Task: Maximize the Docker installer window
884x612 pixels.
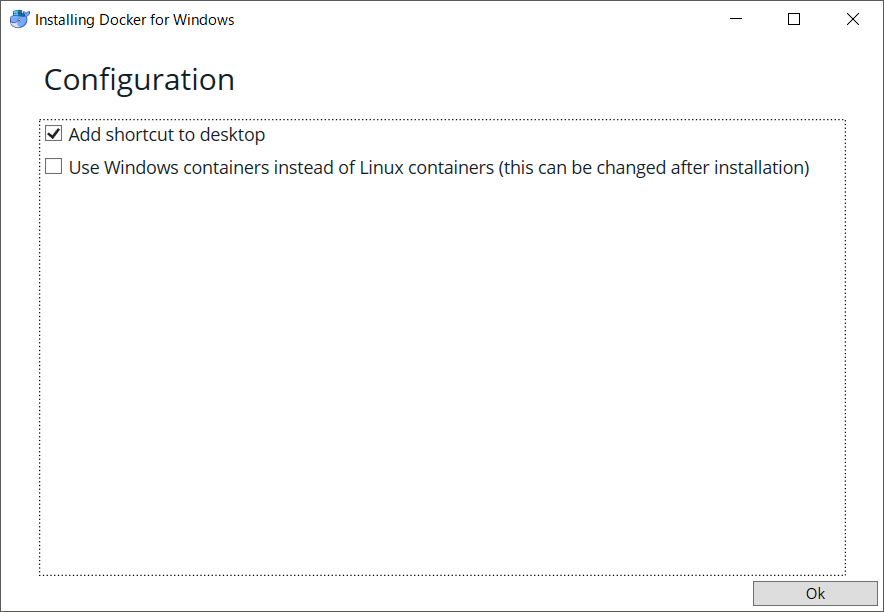Action: (794, 19)
